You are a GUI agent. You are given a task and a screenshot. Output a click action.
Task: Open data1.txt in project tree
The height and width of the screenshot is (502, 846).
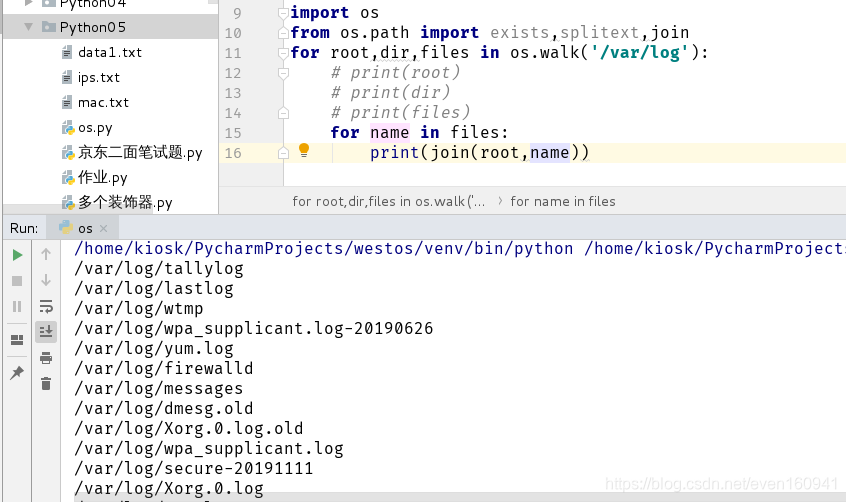[x=110, y=52]
